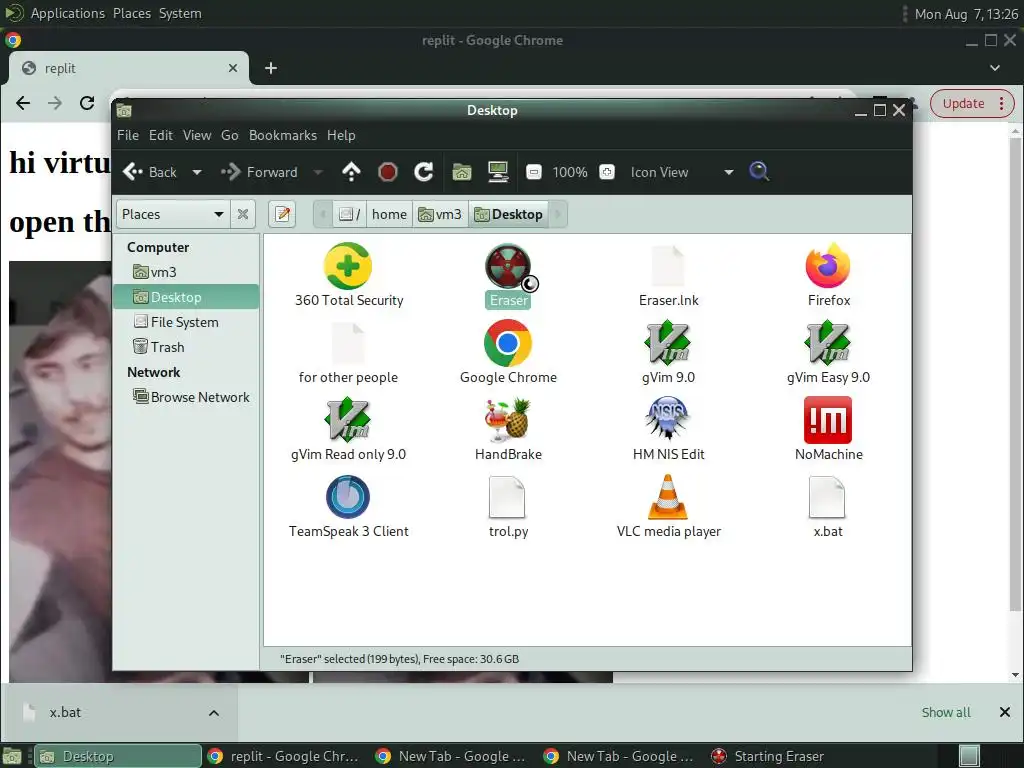Close the replit Chrome tab
This screenshot has width=1024, height=768.
click(x=233, y=68)
